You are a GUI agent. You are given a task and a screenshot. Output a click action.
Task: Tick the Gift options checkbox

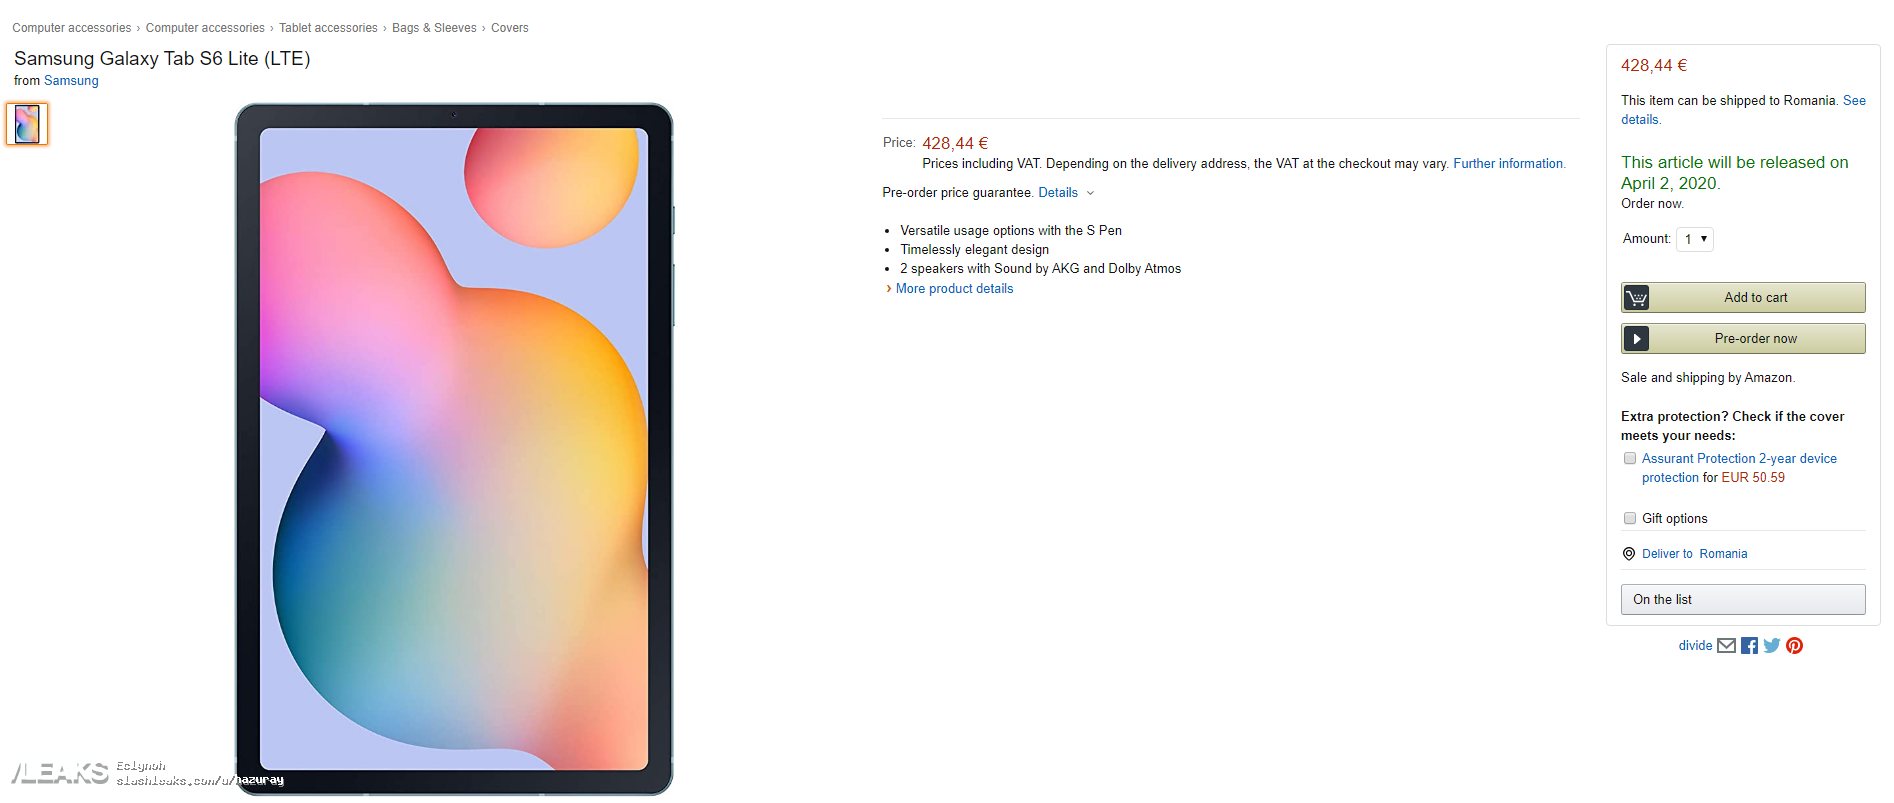pyautogui.click(x=1630, y=519)
